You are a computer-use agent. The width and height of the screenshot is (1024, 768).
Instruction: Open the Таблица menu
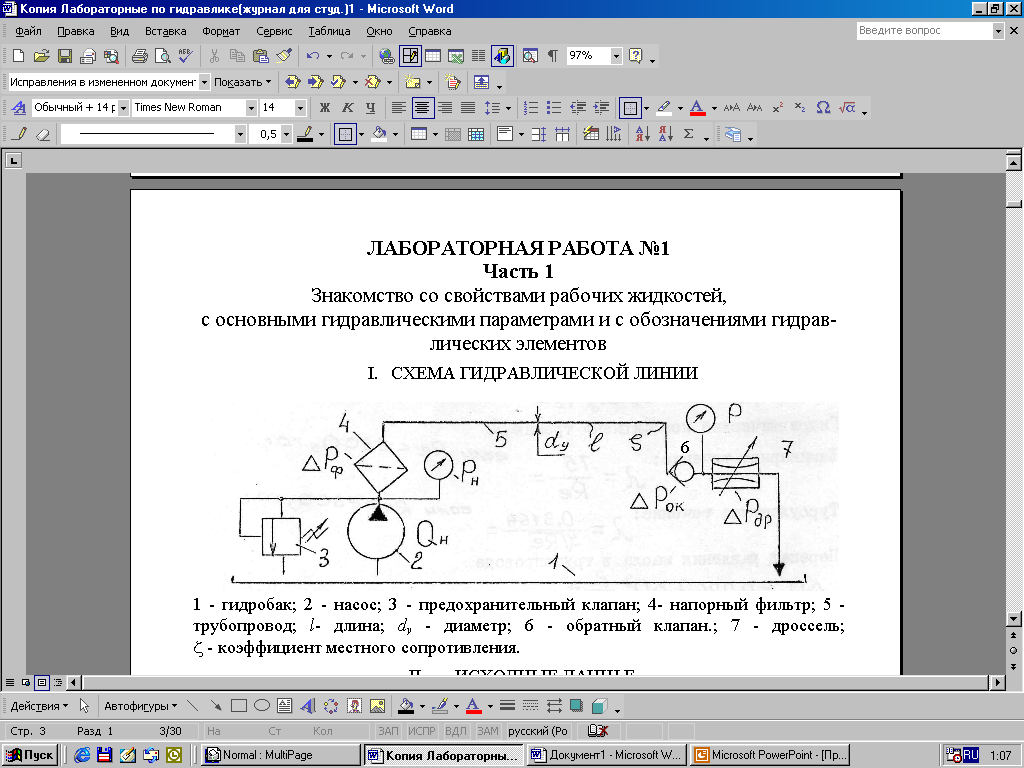click(329, 31)
